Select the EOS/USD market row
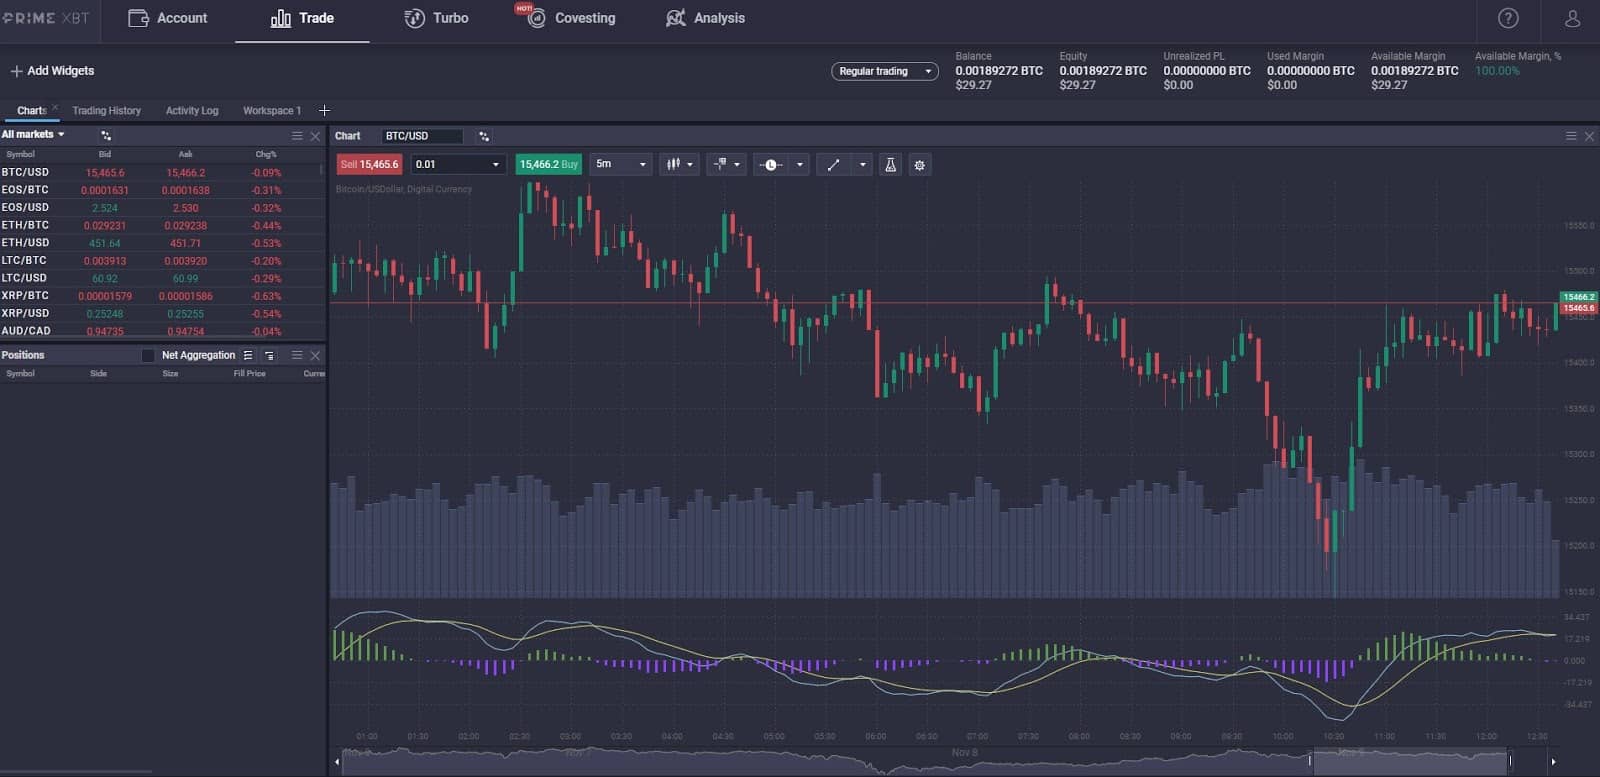The height and width of the screenshot is (777, 1600). point(162,207)
